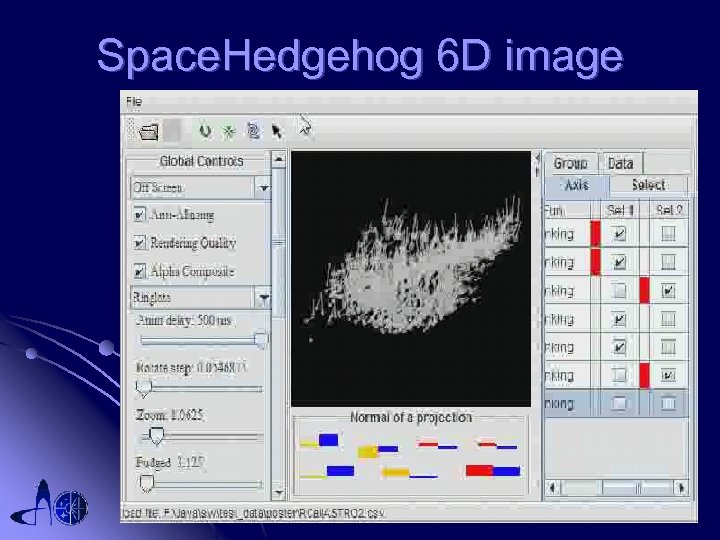Open the Axis sub-tab
This screenshot has width=720, height=540.
(577, 186)
